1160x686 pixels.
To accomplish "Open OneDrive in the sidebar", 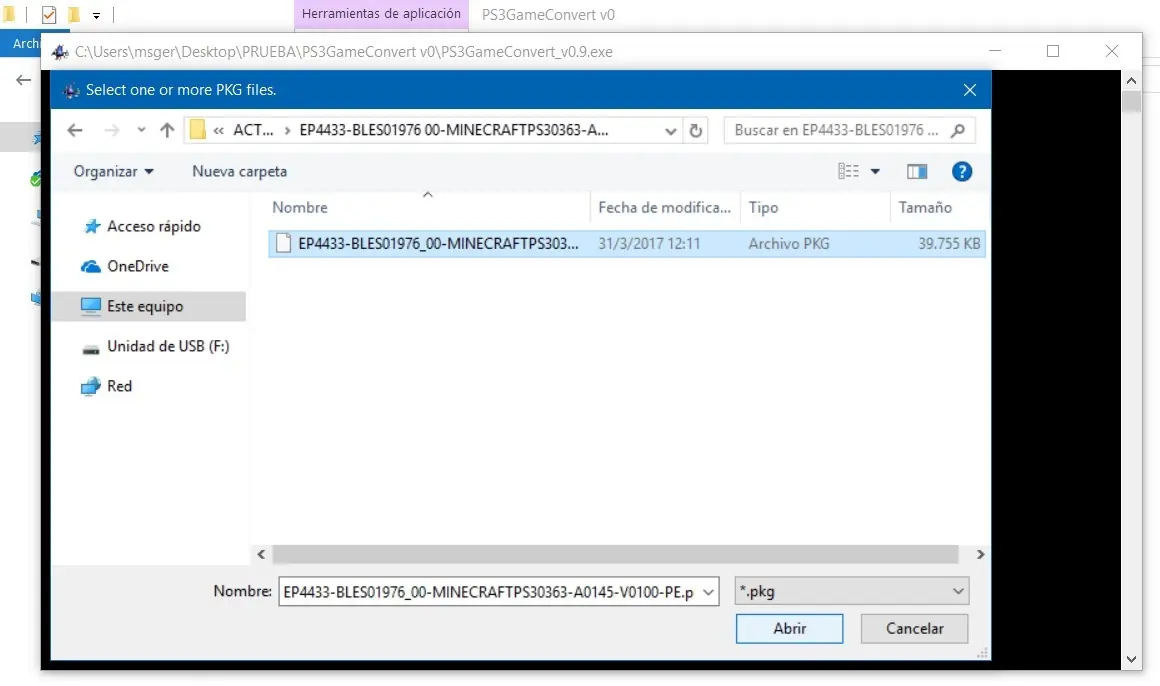I will coord(138,266).
